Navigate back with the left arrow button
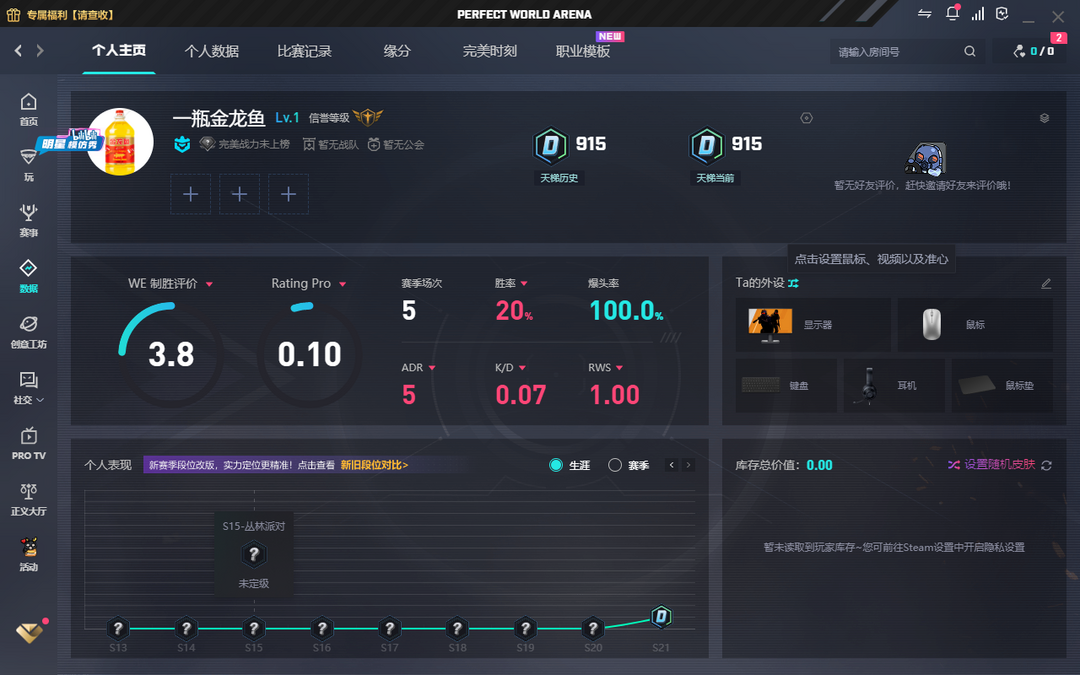Screen dimensions: 1080x675 (19, 50)
